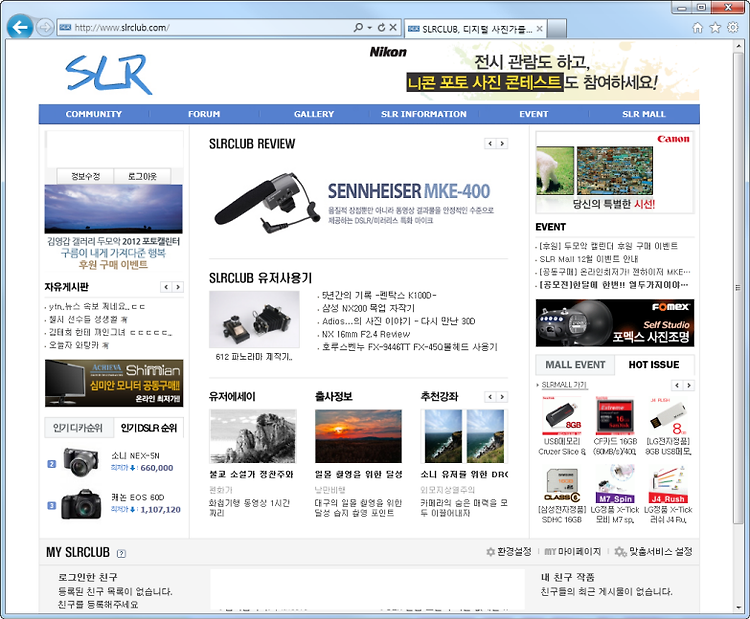
Task: Click the 정보수정 button
Action: [86, 176]
